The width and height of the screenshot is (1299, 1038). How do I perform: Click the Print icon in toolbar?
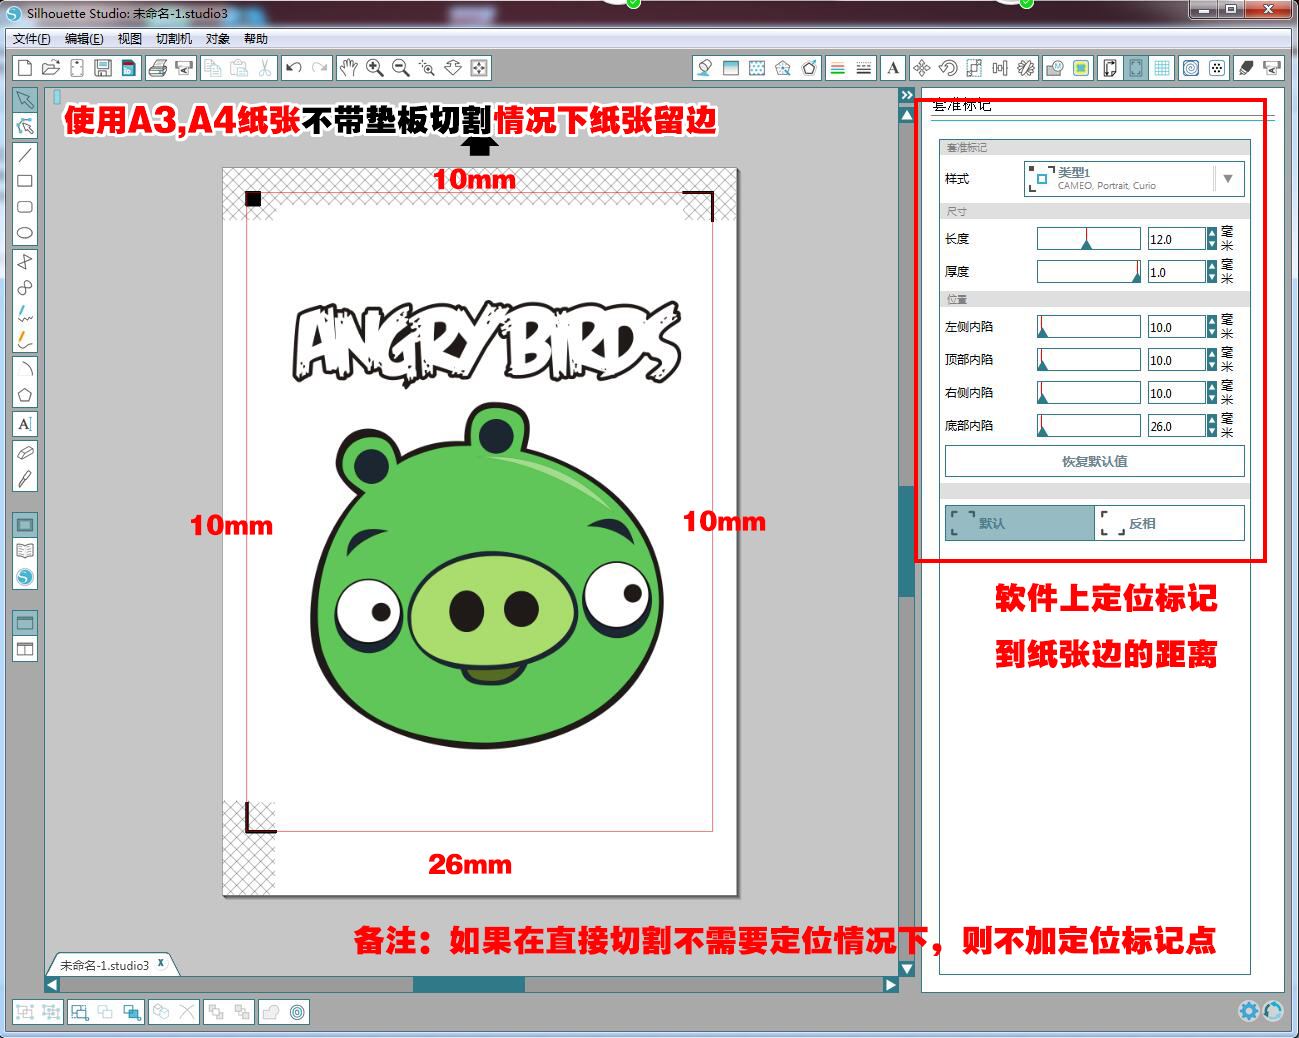pyautogui.click(x=157, y=68)
